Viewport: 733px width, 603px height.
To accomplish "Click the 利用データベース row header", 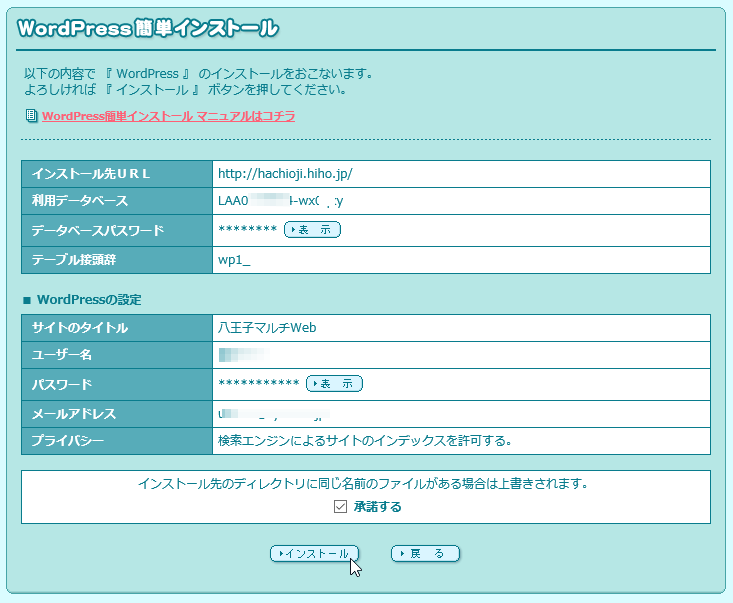I will coord(117,201).
